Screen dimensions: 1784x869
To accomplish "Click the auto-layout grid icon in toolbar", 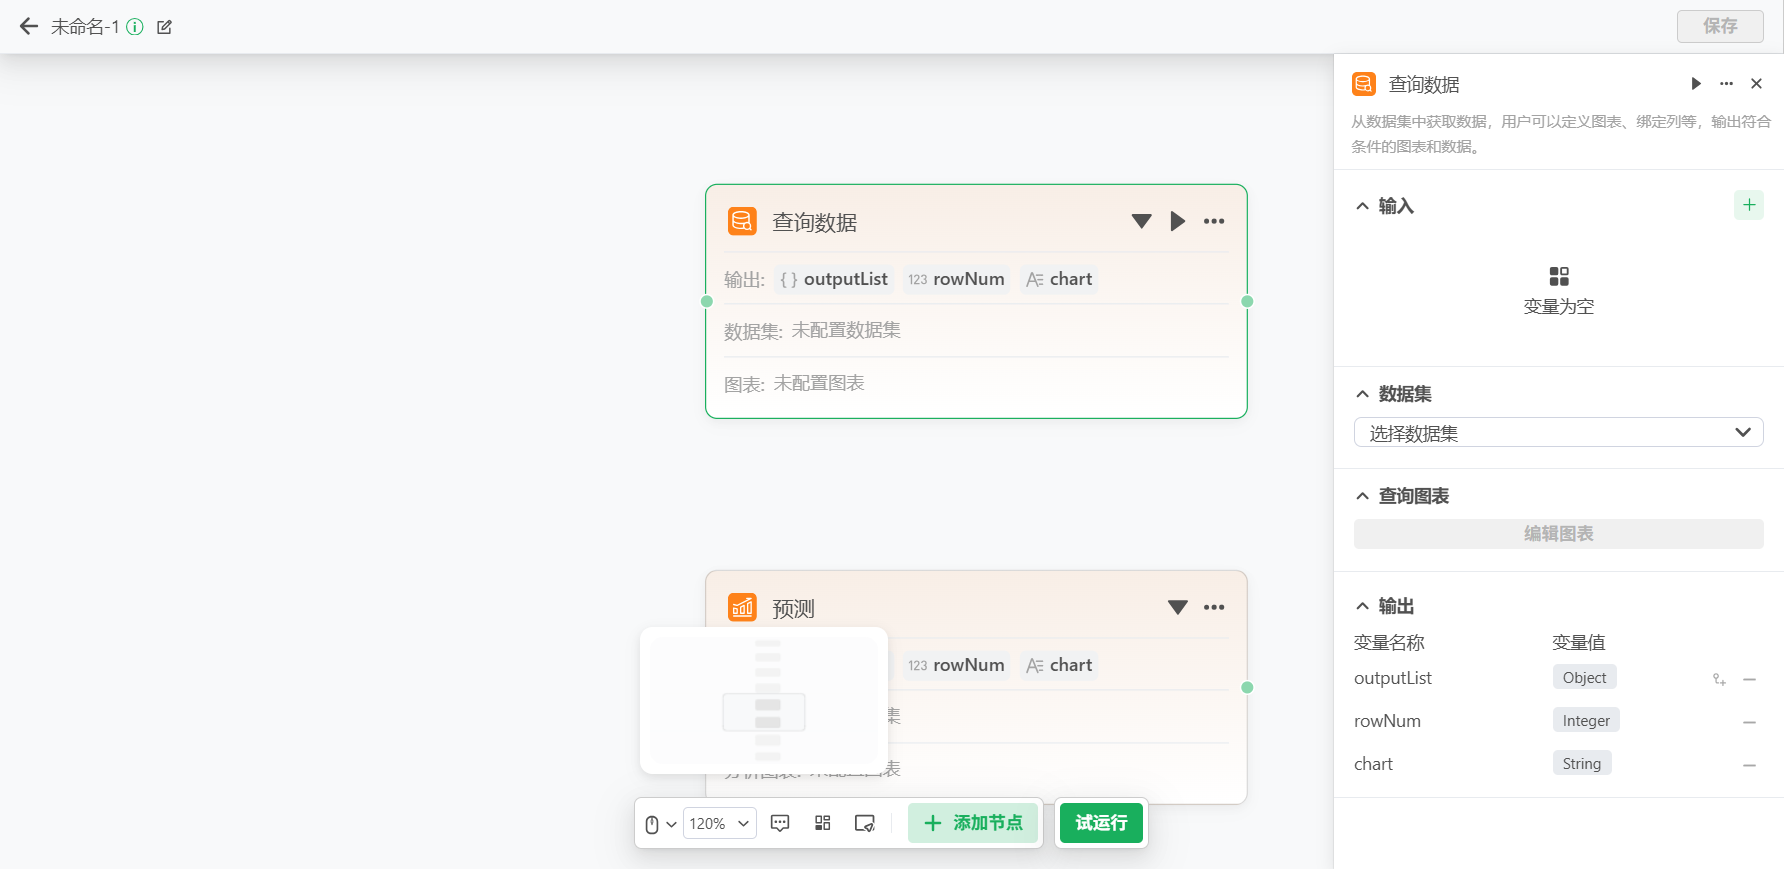I will click(x=822, y=823).
